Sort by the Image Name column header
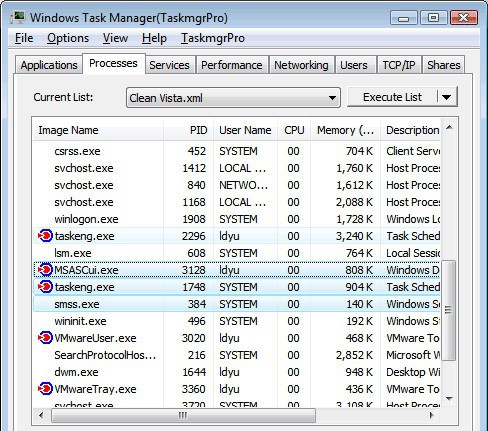Screen dimensions: 488x431 coord(98,130)
